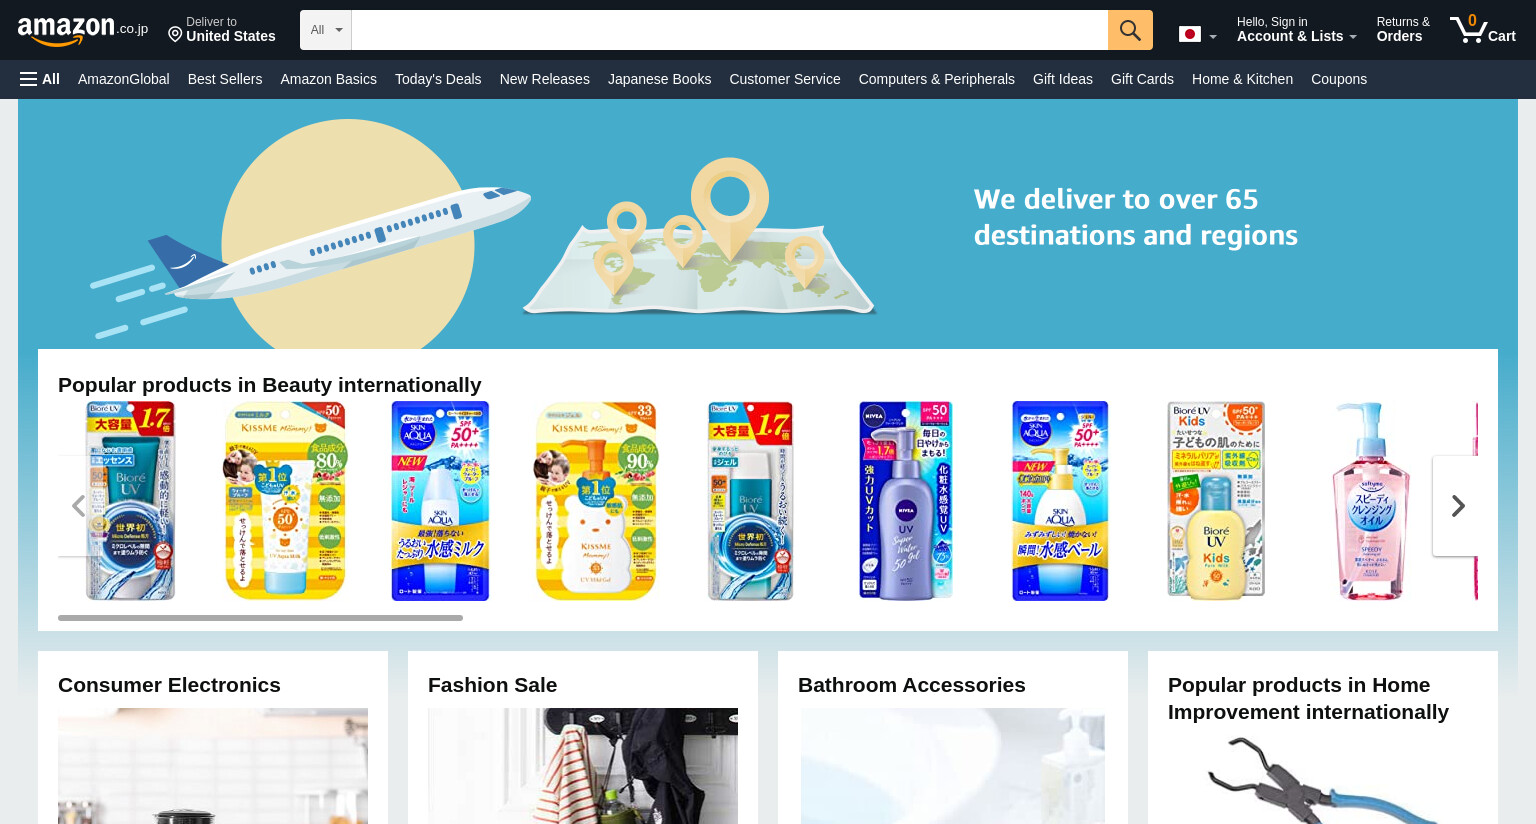Open the Nivea UV purple bottle product
This screenshot has height=824, width=1536.
[x=905, y=501]
